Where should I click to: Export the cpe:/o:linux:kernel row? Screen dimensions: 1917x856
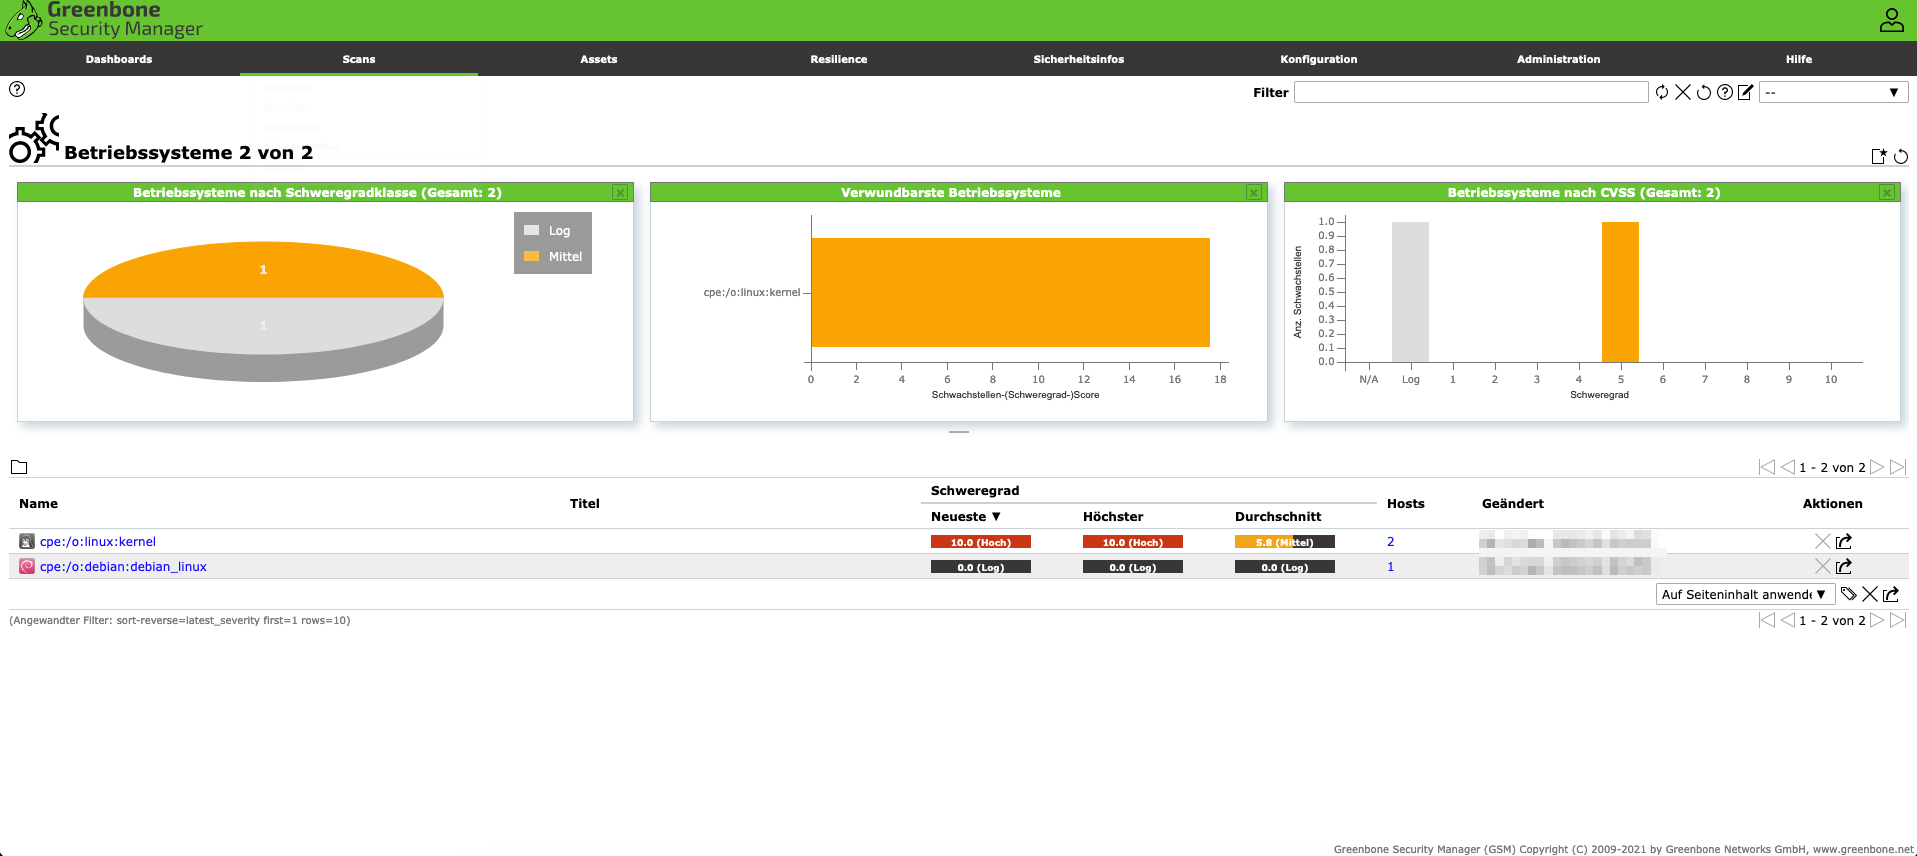pyautogui.click(x=1844, y=541)
